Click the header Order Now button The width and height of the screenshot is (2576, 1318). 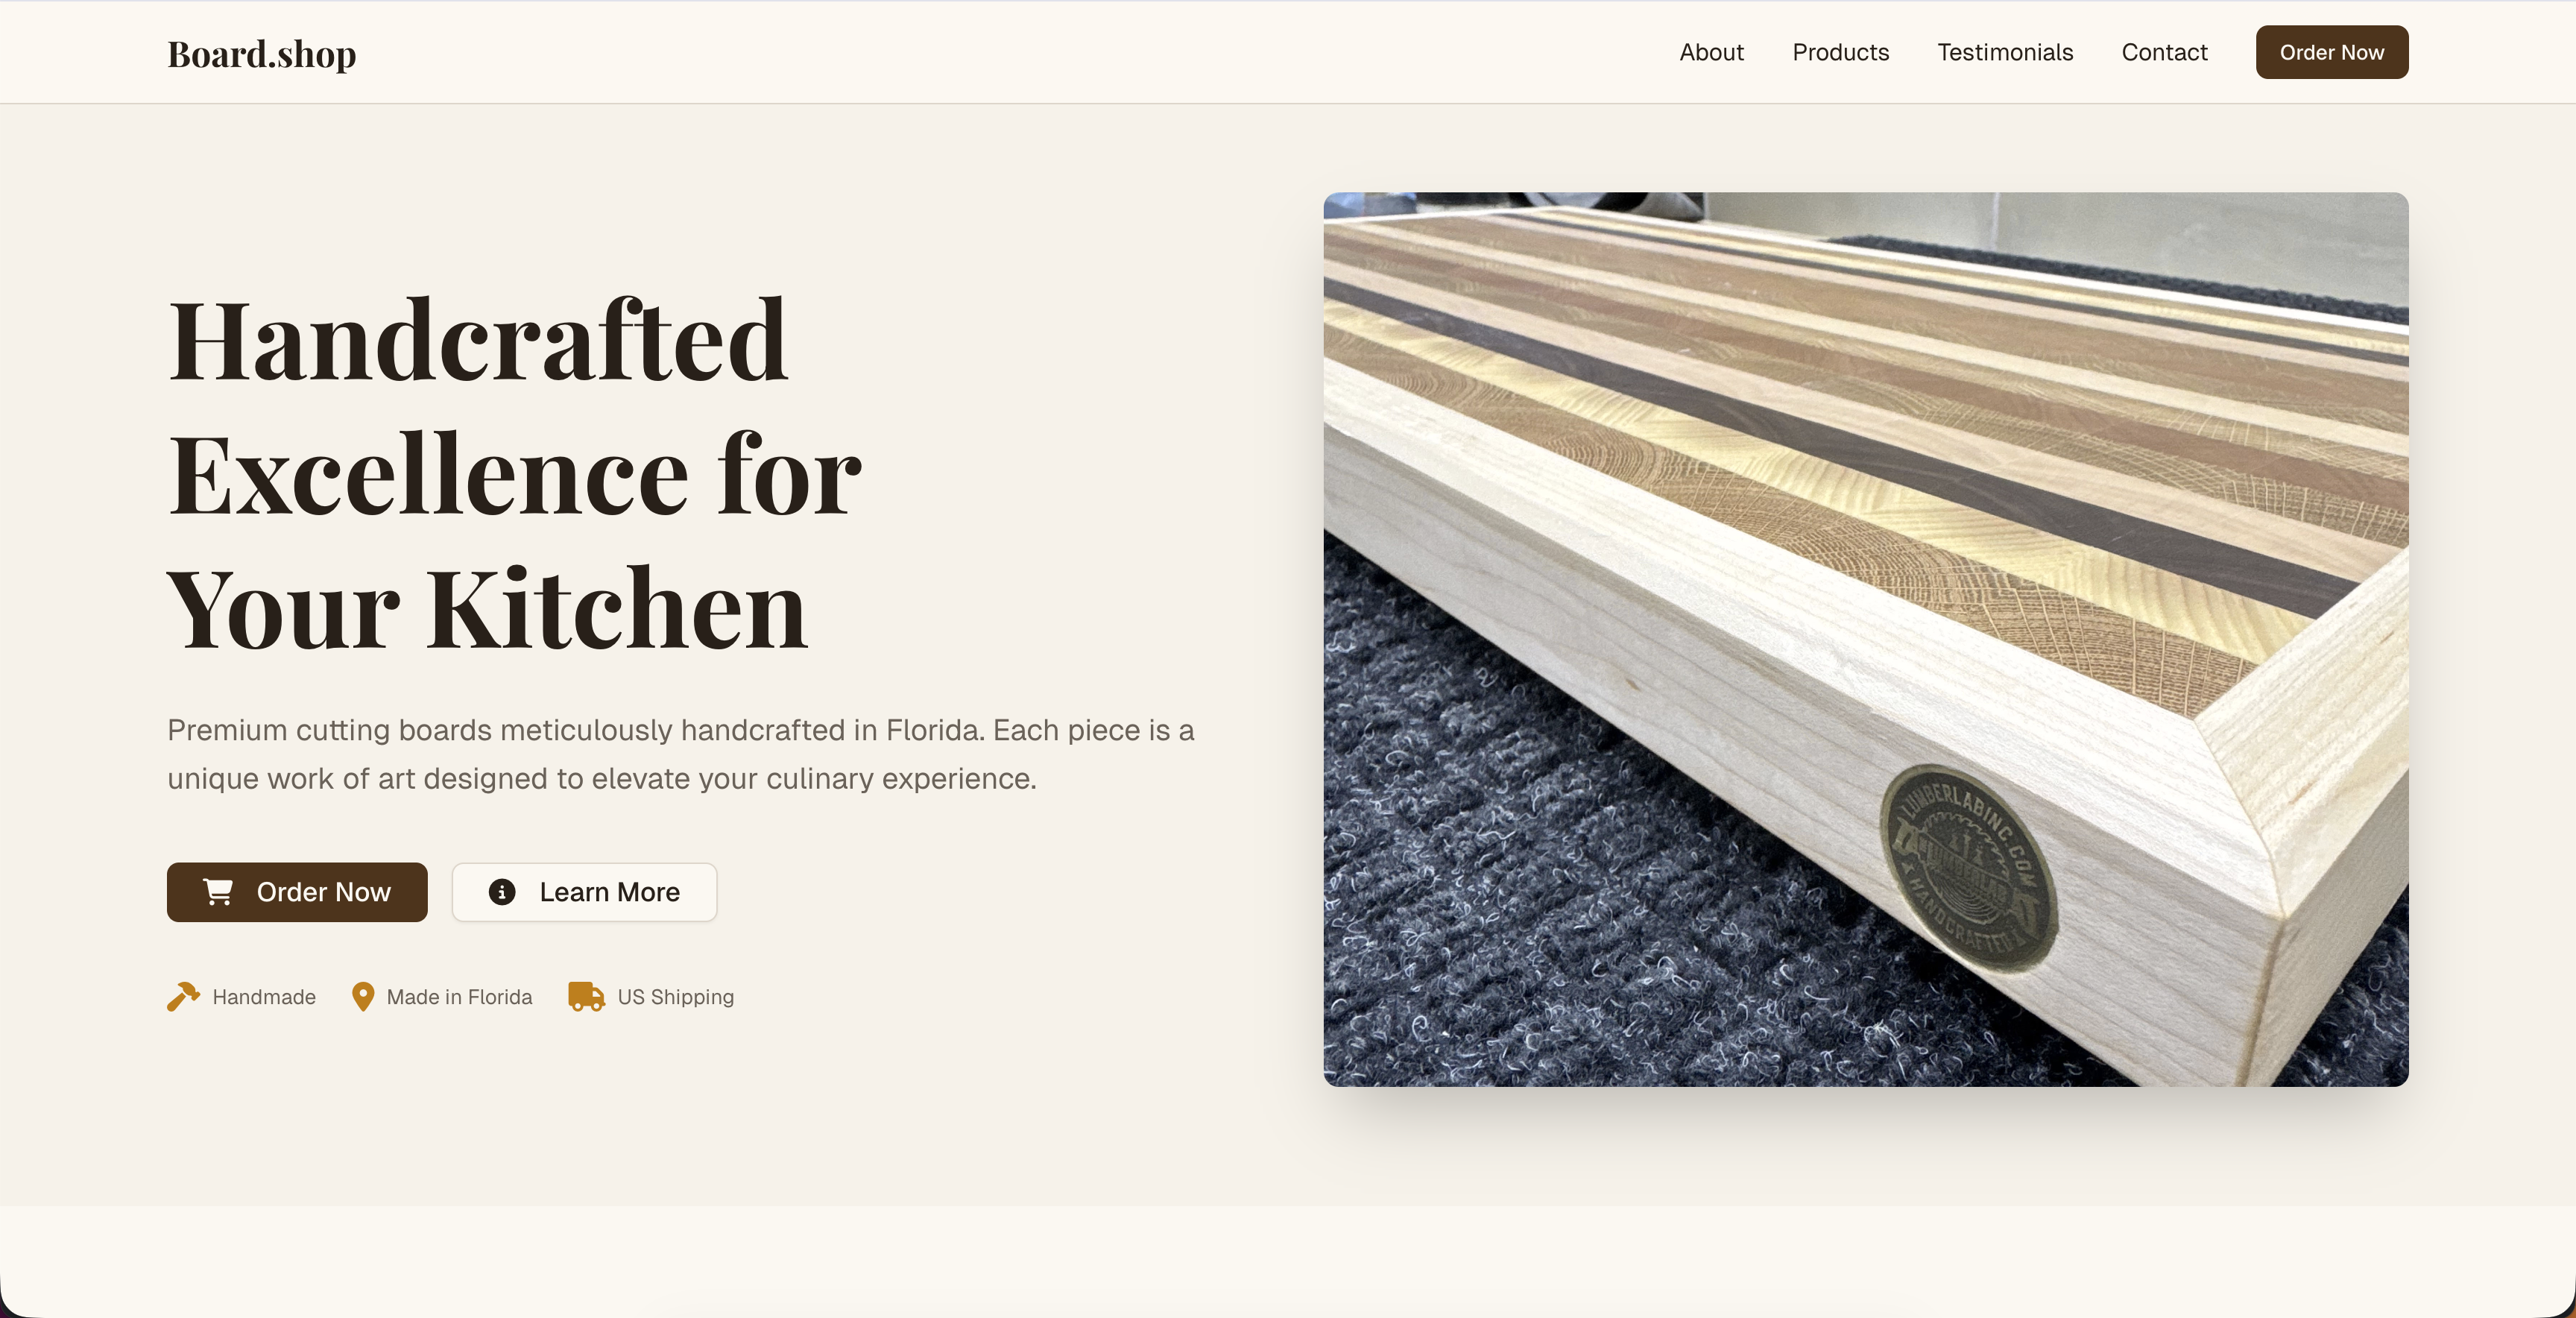(2331, 52)
